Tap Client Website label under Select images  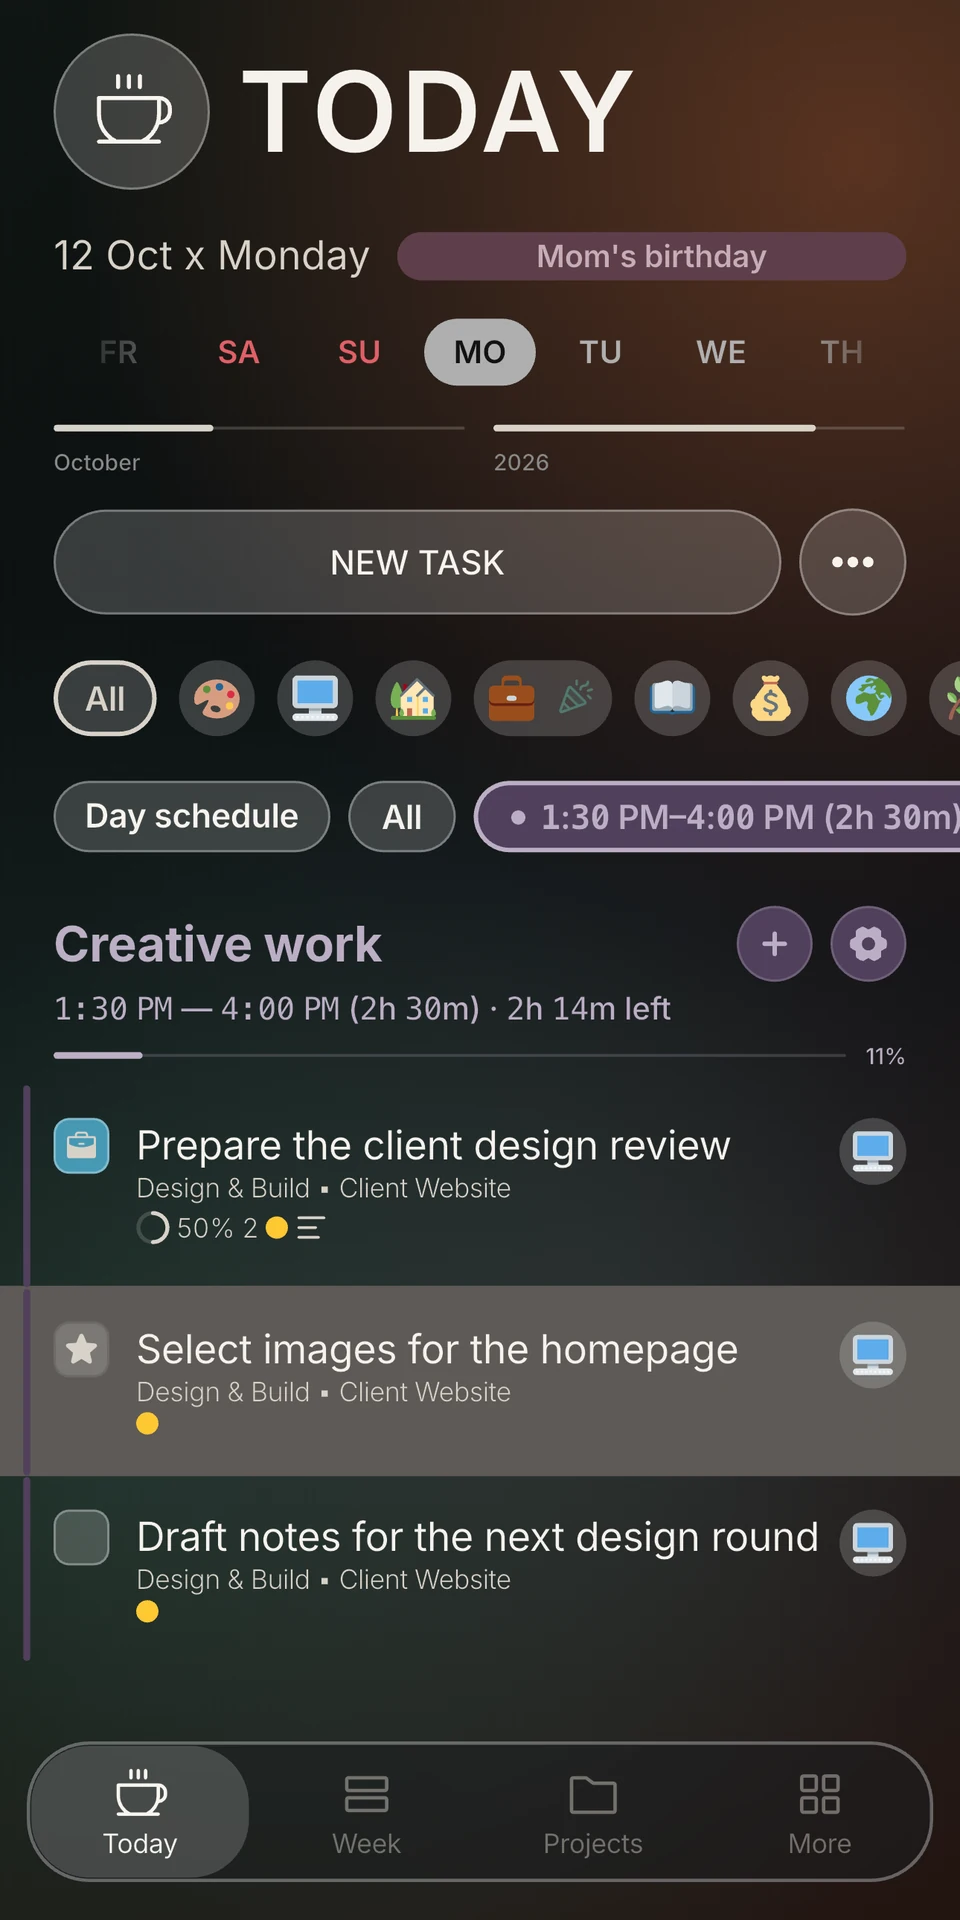pos(425,1392)
